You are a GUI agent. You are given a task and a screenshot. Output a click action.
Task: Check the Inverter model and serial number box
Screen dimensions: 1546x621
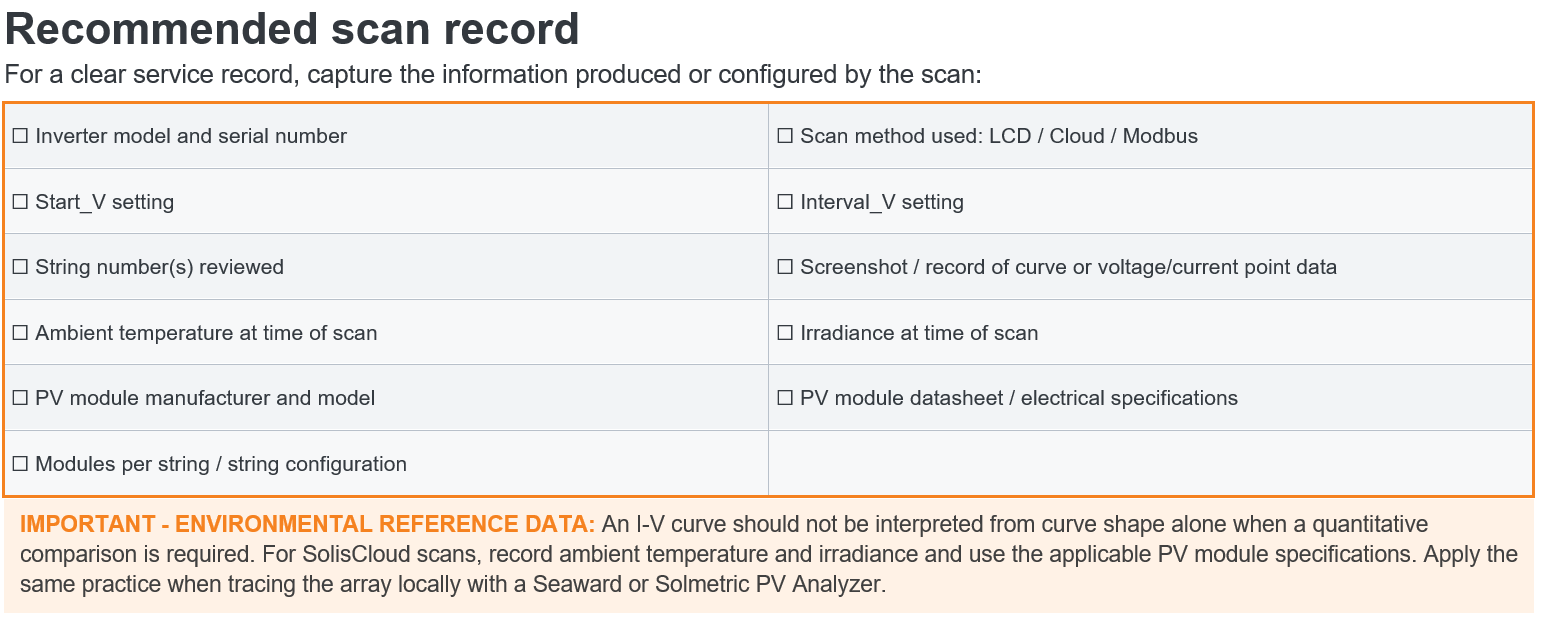[x=20, y=136]
